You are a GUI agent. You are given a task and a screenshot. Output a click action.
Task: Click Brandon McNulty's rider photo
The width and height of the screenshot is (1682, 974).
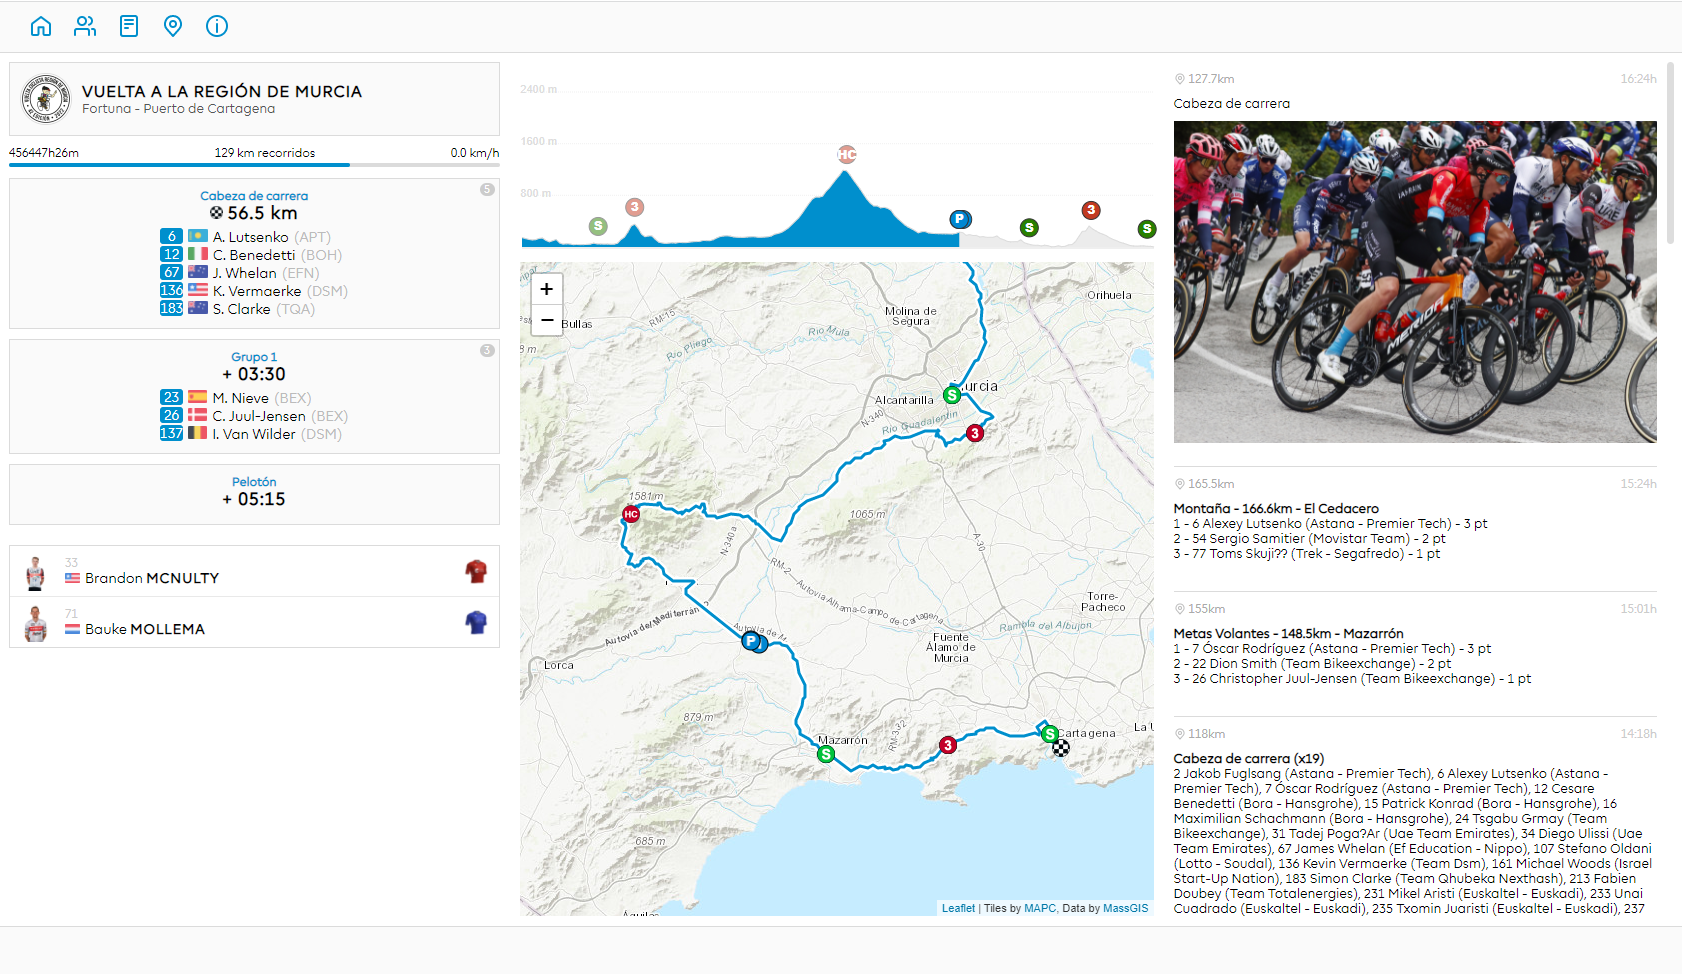pos(35,572)
